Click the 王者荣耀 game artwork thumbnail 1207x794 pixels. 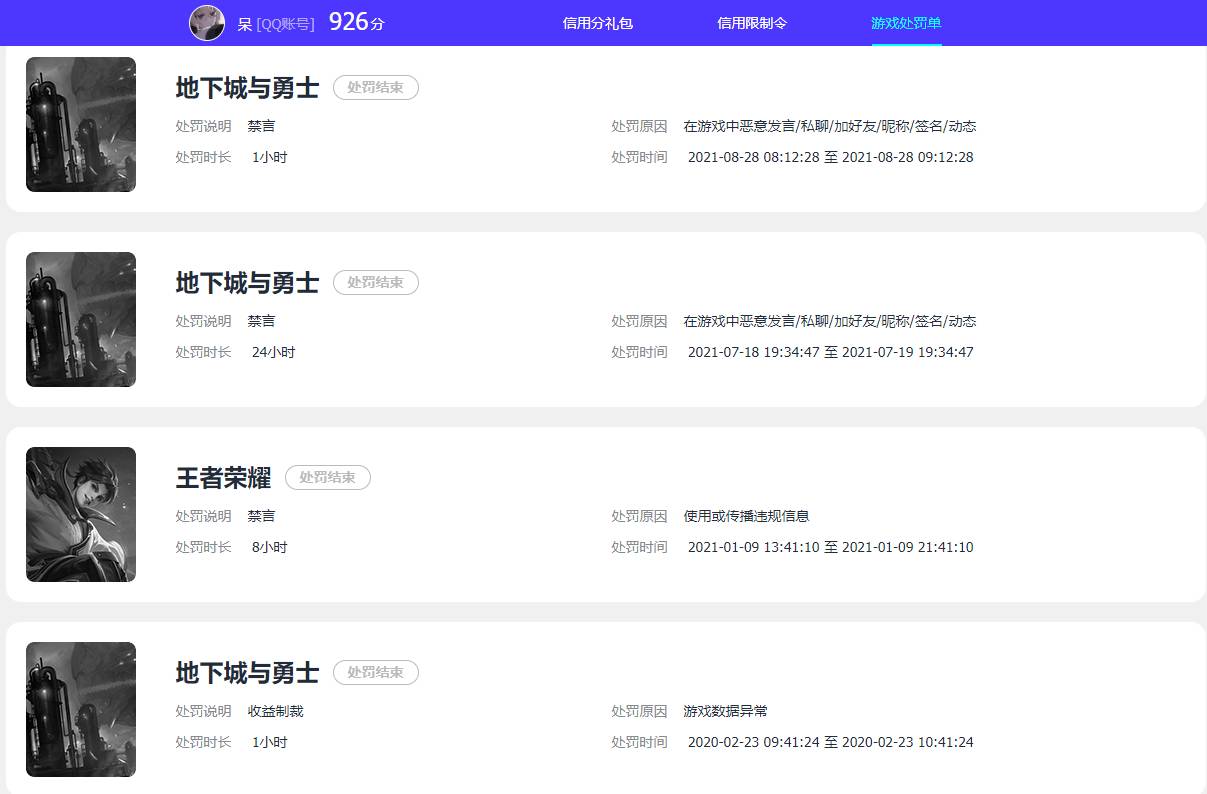pos(80,514)
